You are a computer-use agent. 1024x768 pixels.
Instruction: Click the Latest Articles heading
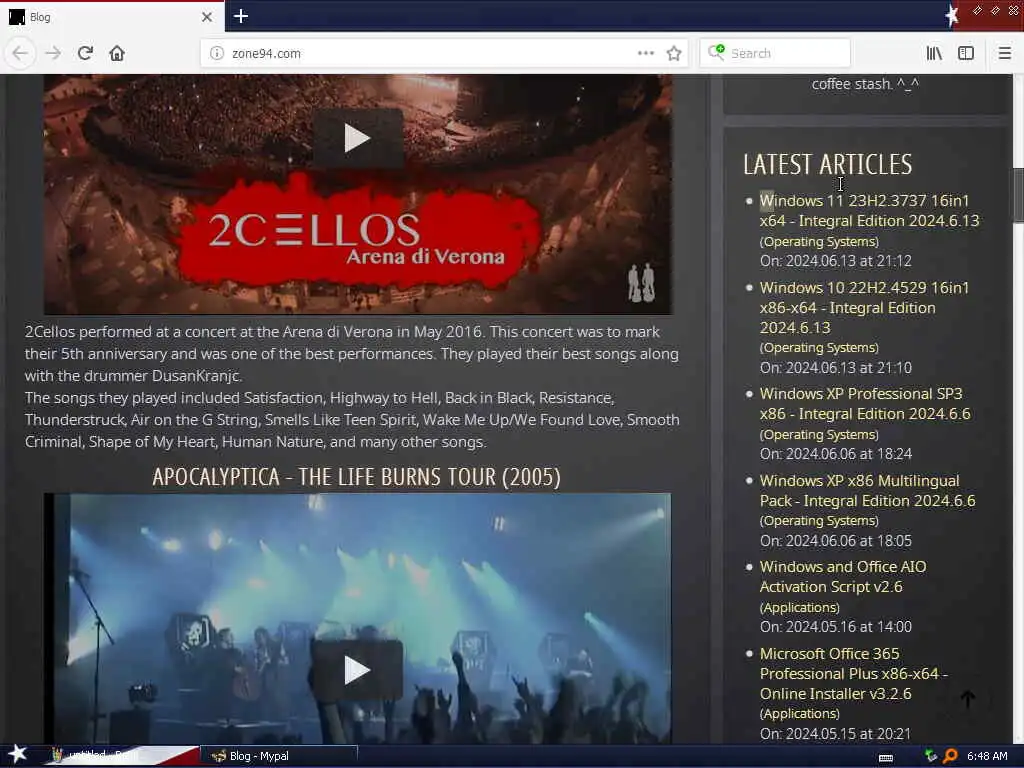tap(827, 165)
